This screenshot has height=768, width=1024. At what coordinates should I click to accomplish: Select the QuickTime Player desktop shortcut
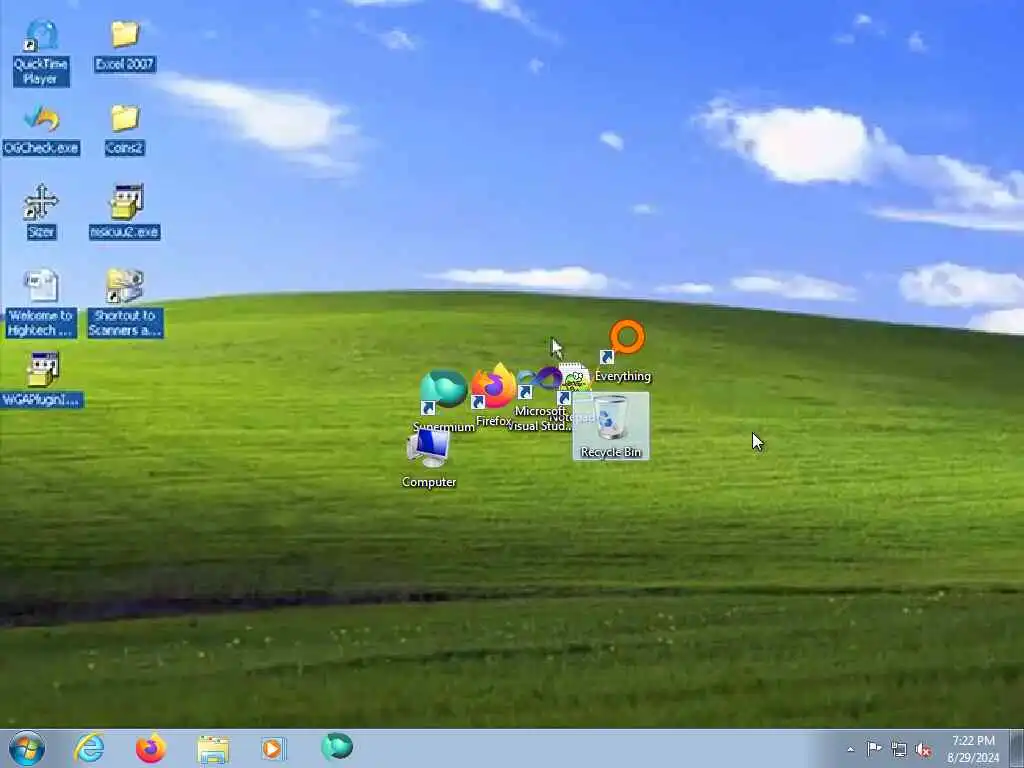click(x=41, y=52)
